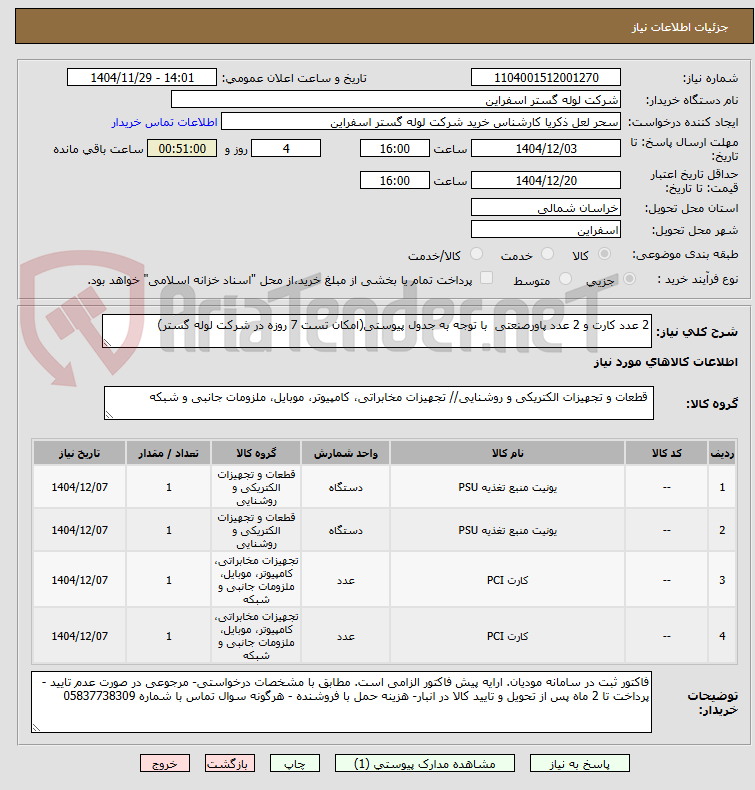
Task: Click the گروه کالا textbox
Action: click(x=379, y=403)
